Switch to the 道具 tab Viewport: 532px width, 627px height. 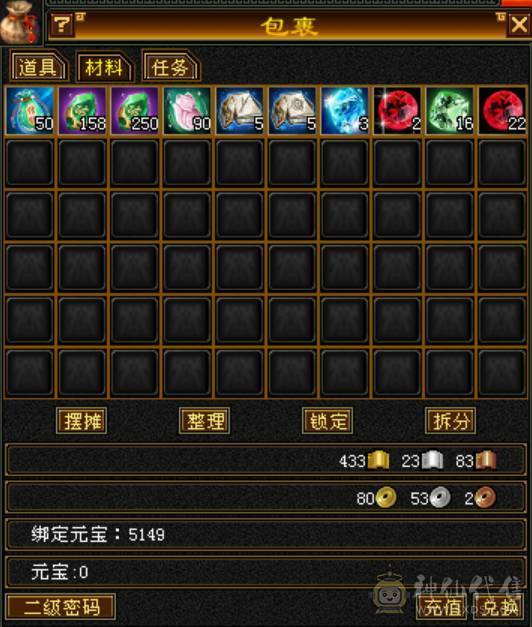[37, 67]
